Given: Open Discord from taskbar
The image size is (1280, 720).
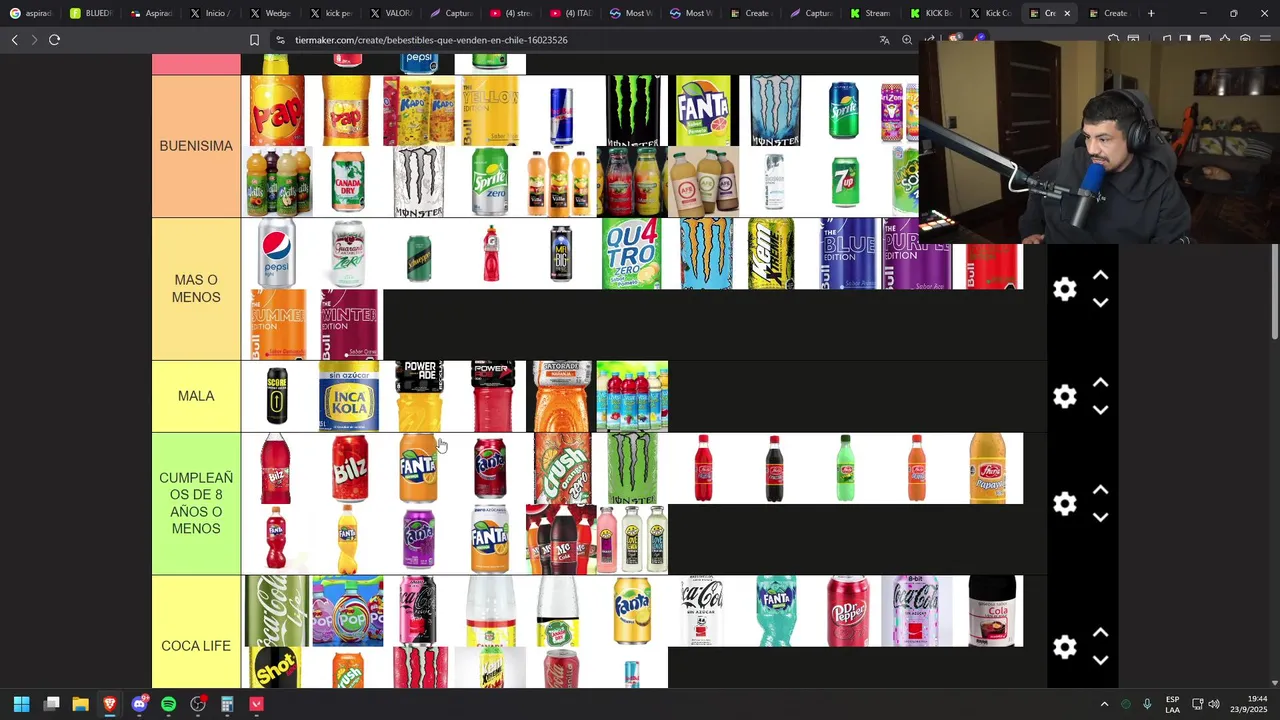Looking at the screenshot, I should [x=139, y=704].
